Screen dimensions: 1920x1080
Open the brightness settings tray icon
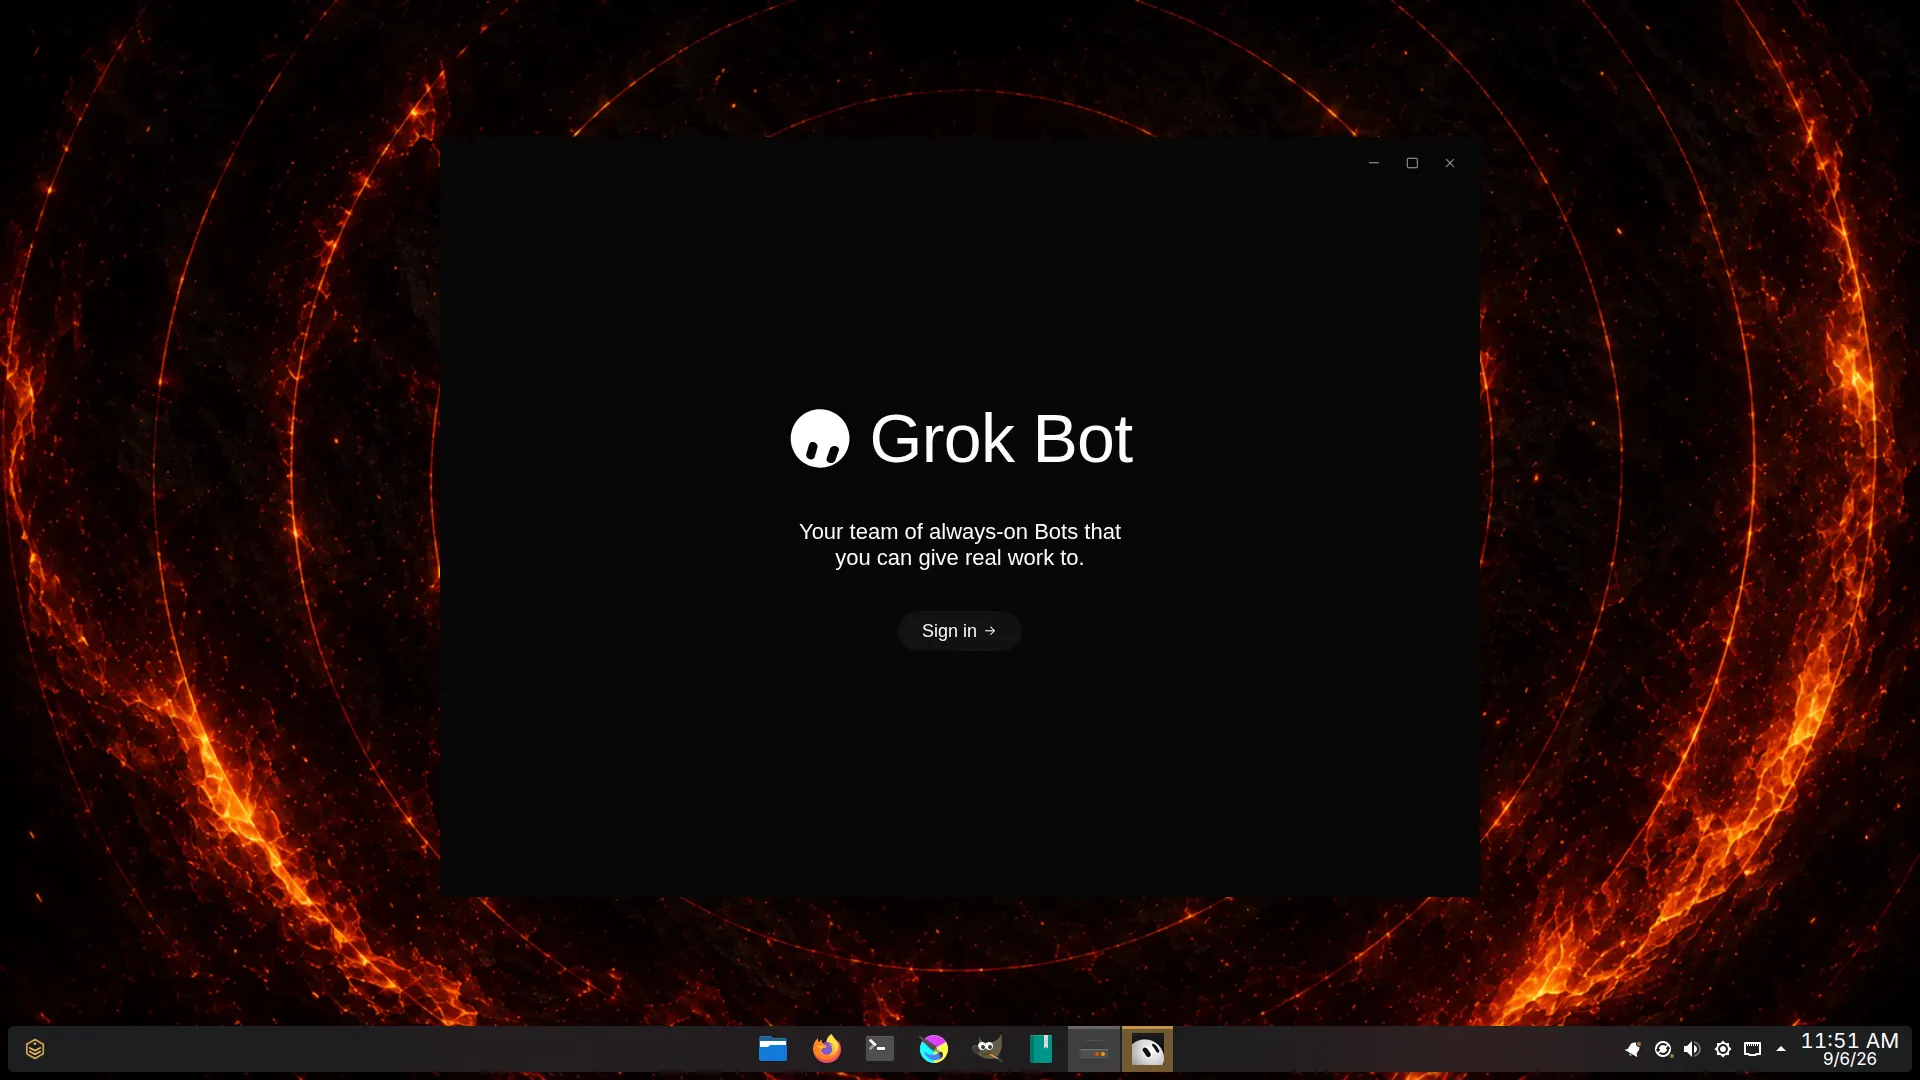(1723, 1049)
